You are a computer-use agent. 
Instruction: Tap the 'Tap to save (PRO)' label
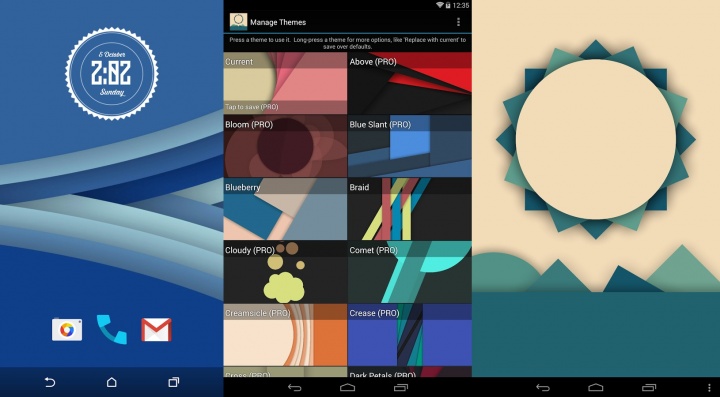[252, 107]
